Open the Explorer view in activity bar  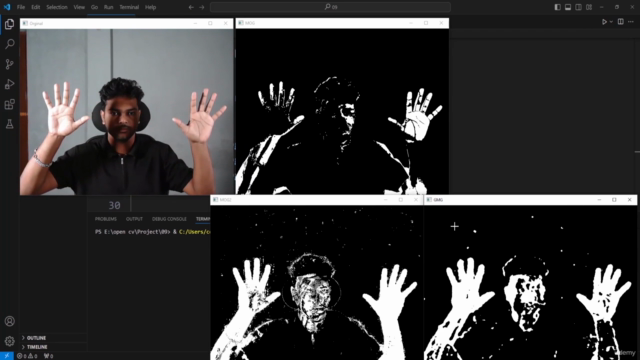point(9,24)
